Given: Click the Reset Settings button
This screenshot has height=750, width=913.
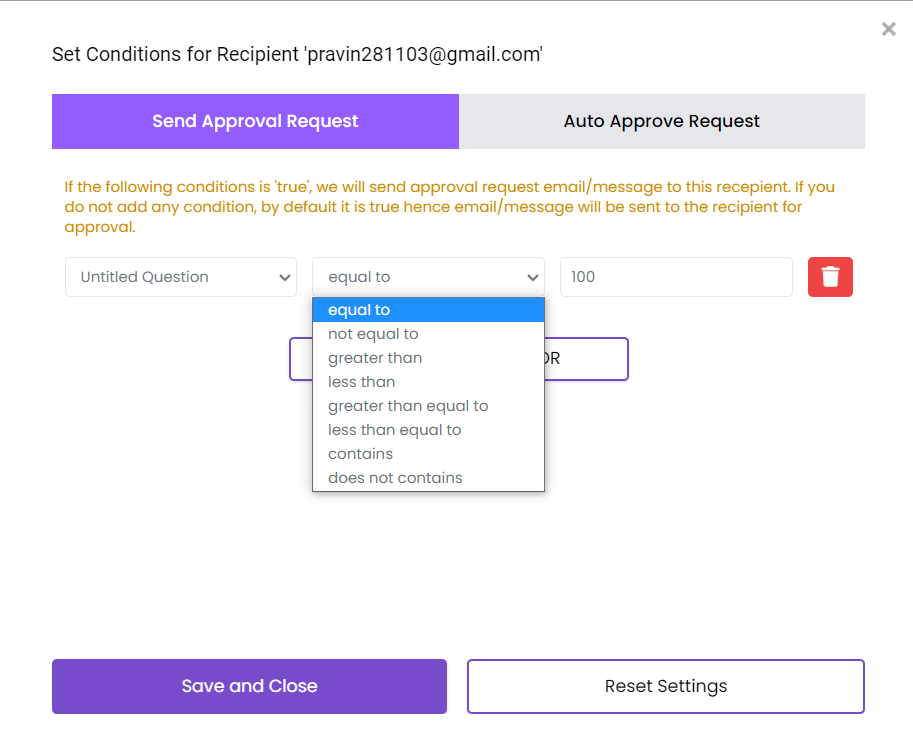Looking at the screenshot, I should pyautogui.click(x=665, y=686).
